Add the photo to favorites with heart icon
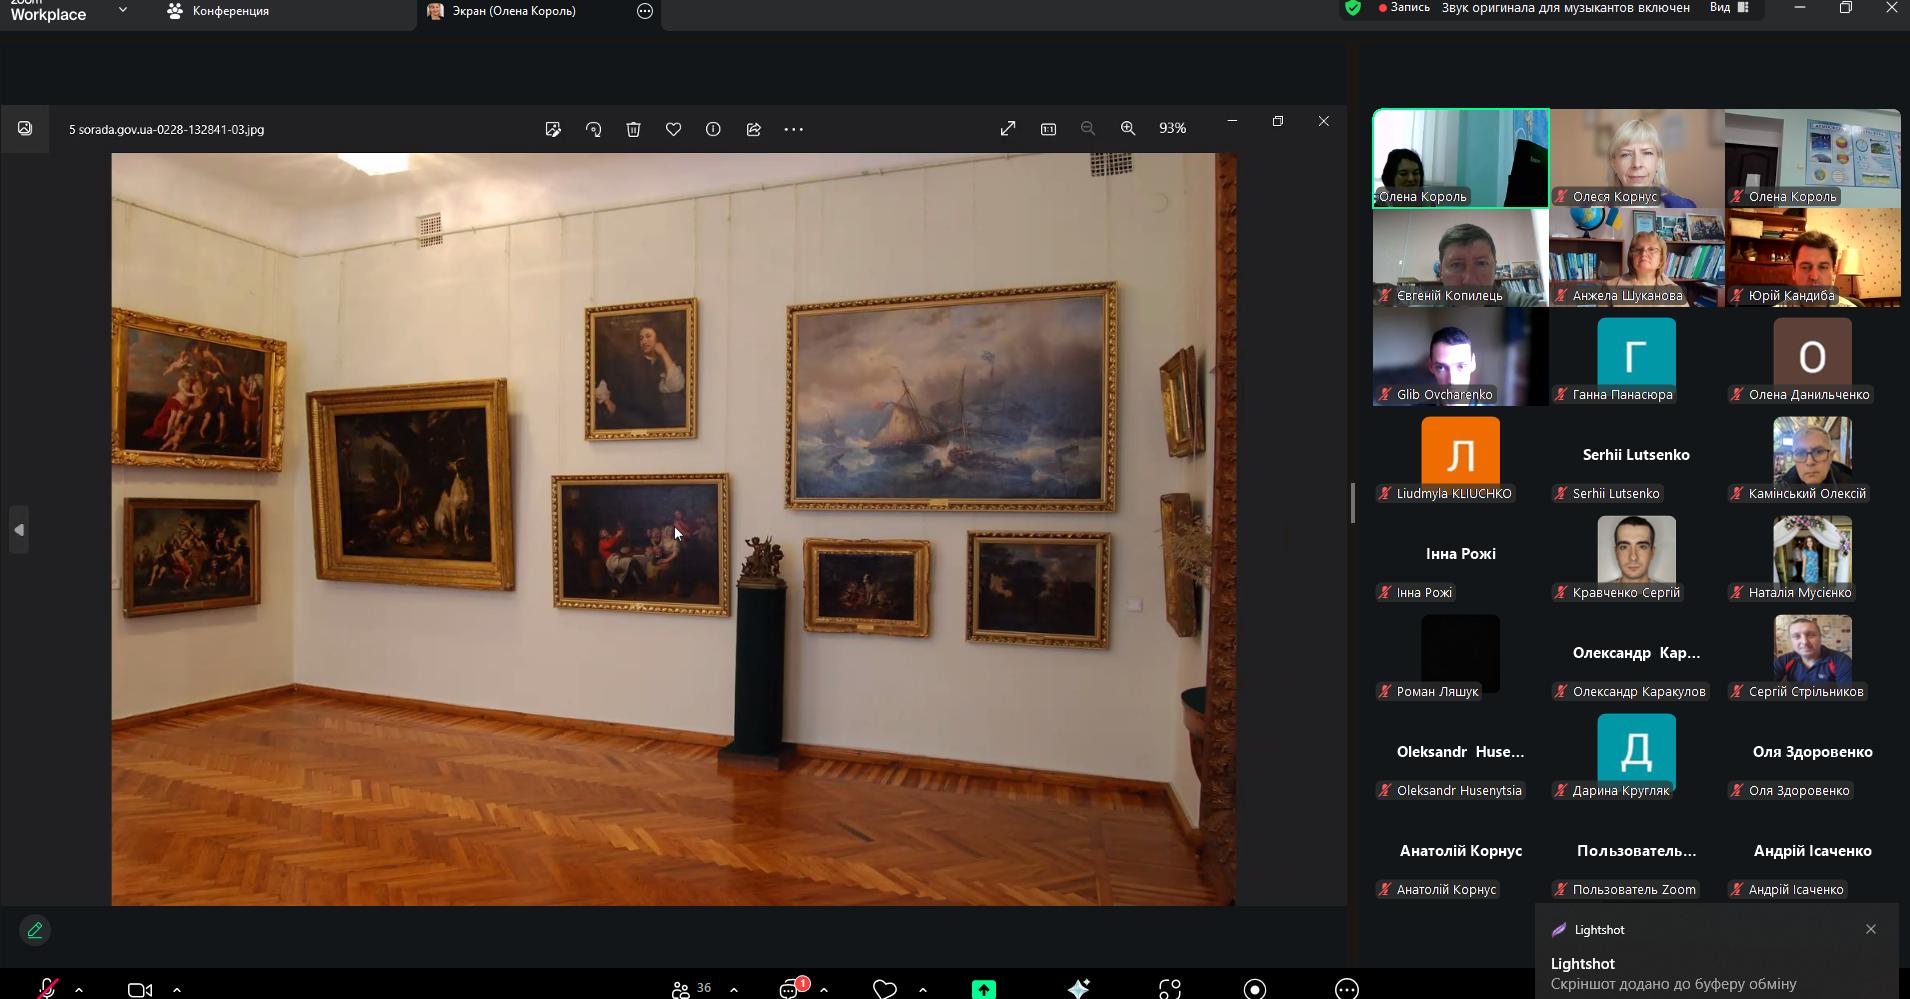 pyautogui.click(x=673, y=129)
